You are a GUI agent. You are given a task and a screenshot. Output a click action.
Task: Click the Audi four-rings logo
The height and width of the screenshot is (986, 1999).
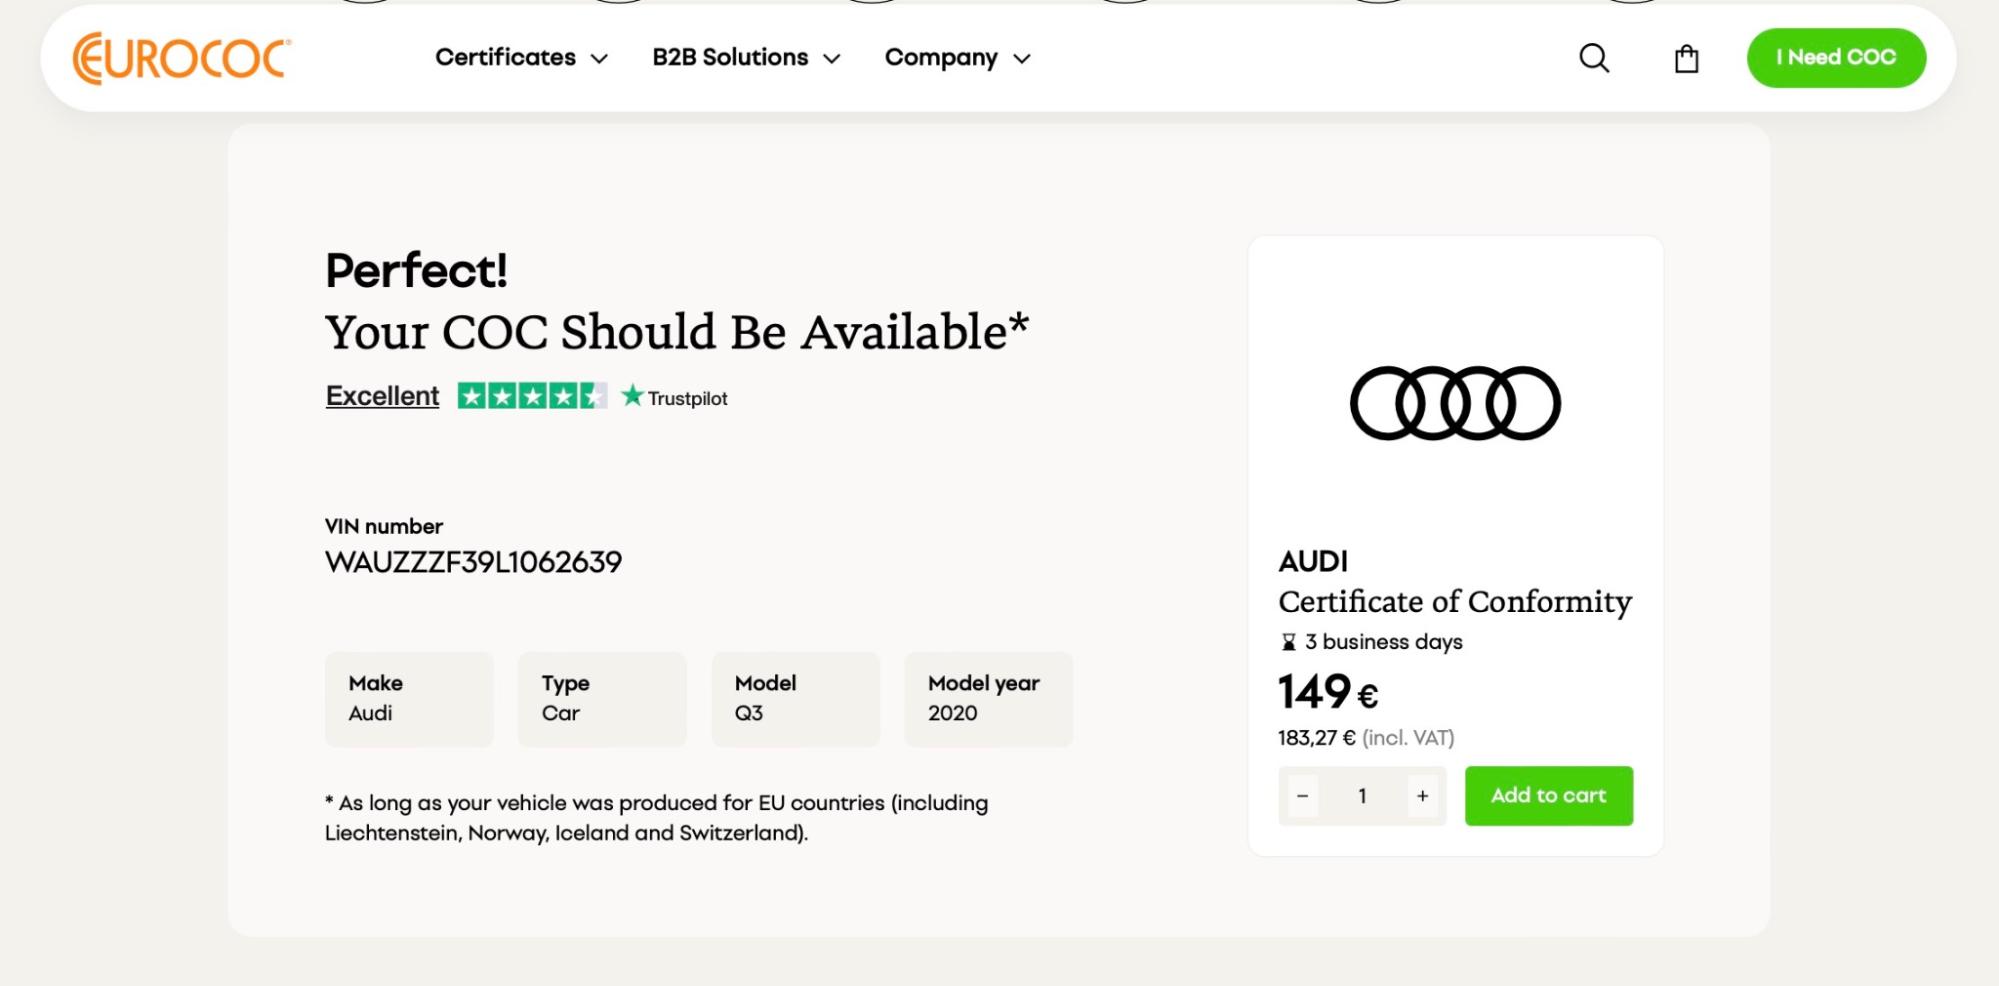[x=1455, y=403]
